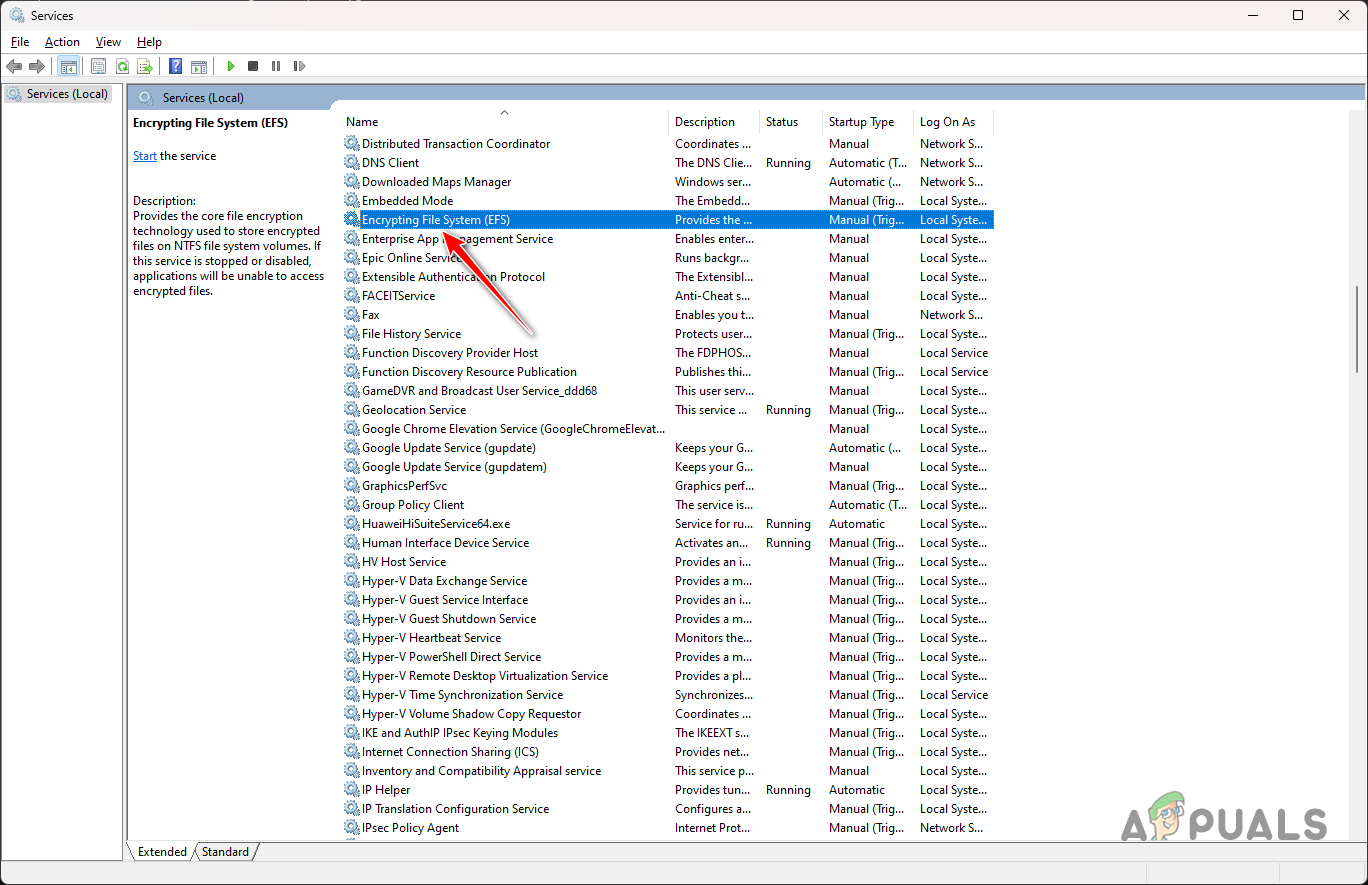The width and height of the screenshot is (1368, 885).
Task: Open the Action menu
Action: pos(62,41)
